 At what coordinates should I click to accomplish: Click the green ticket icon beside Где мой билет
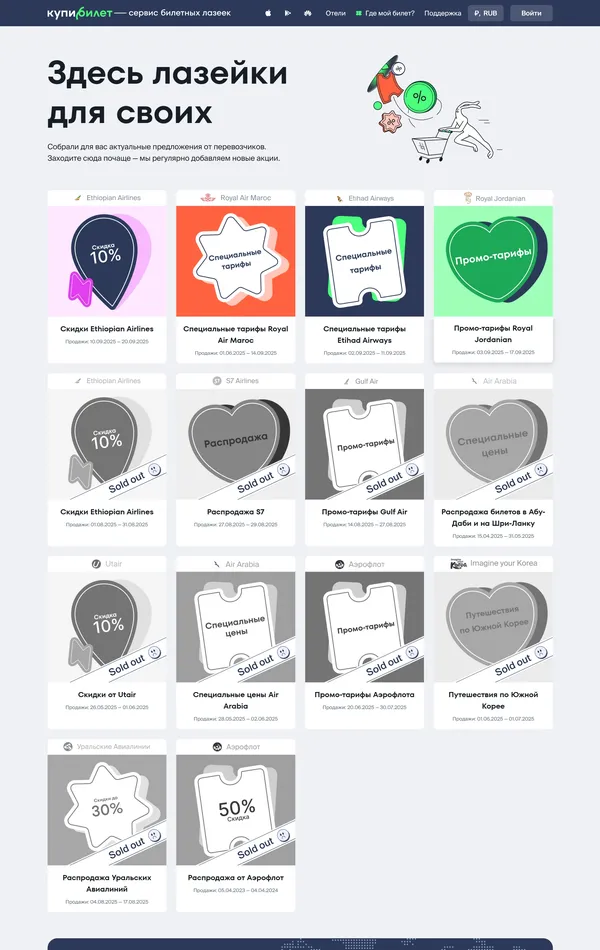[359, 13]
